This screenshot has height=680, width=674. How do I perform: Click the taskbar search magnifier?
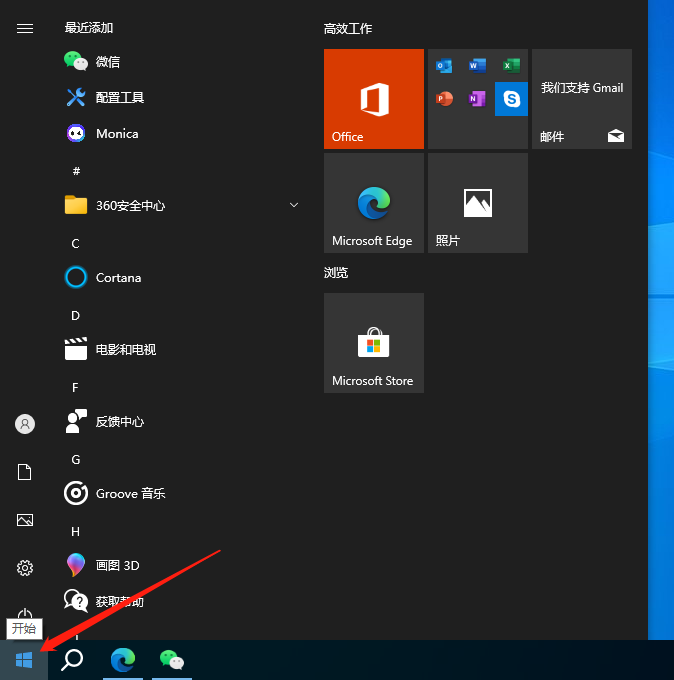72,660
